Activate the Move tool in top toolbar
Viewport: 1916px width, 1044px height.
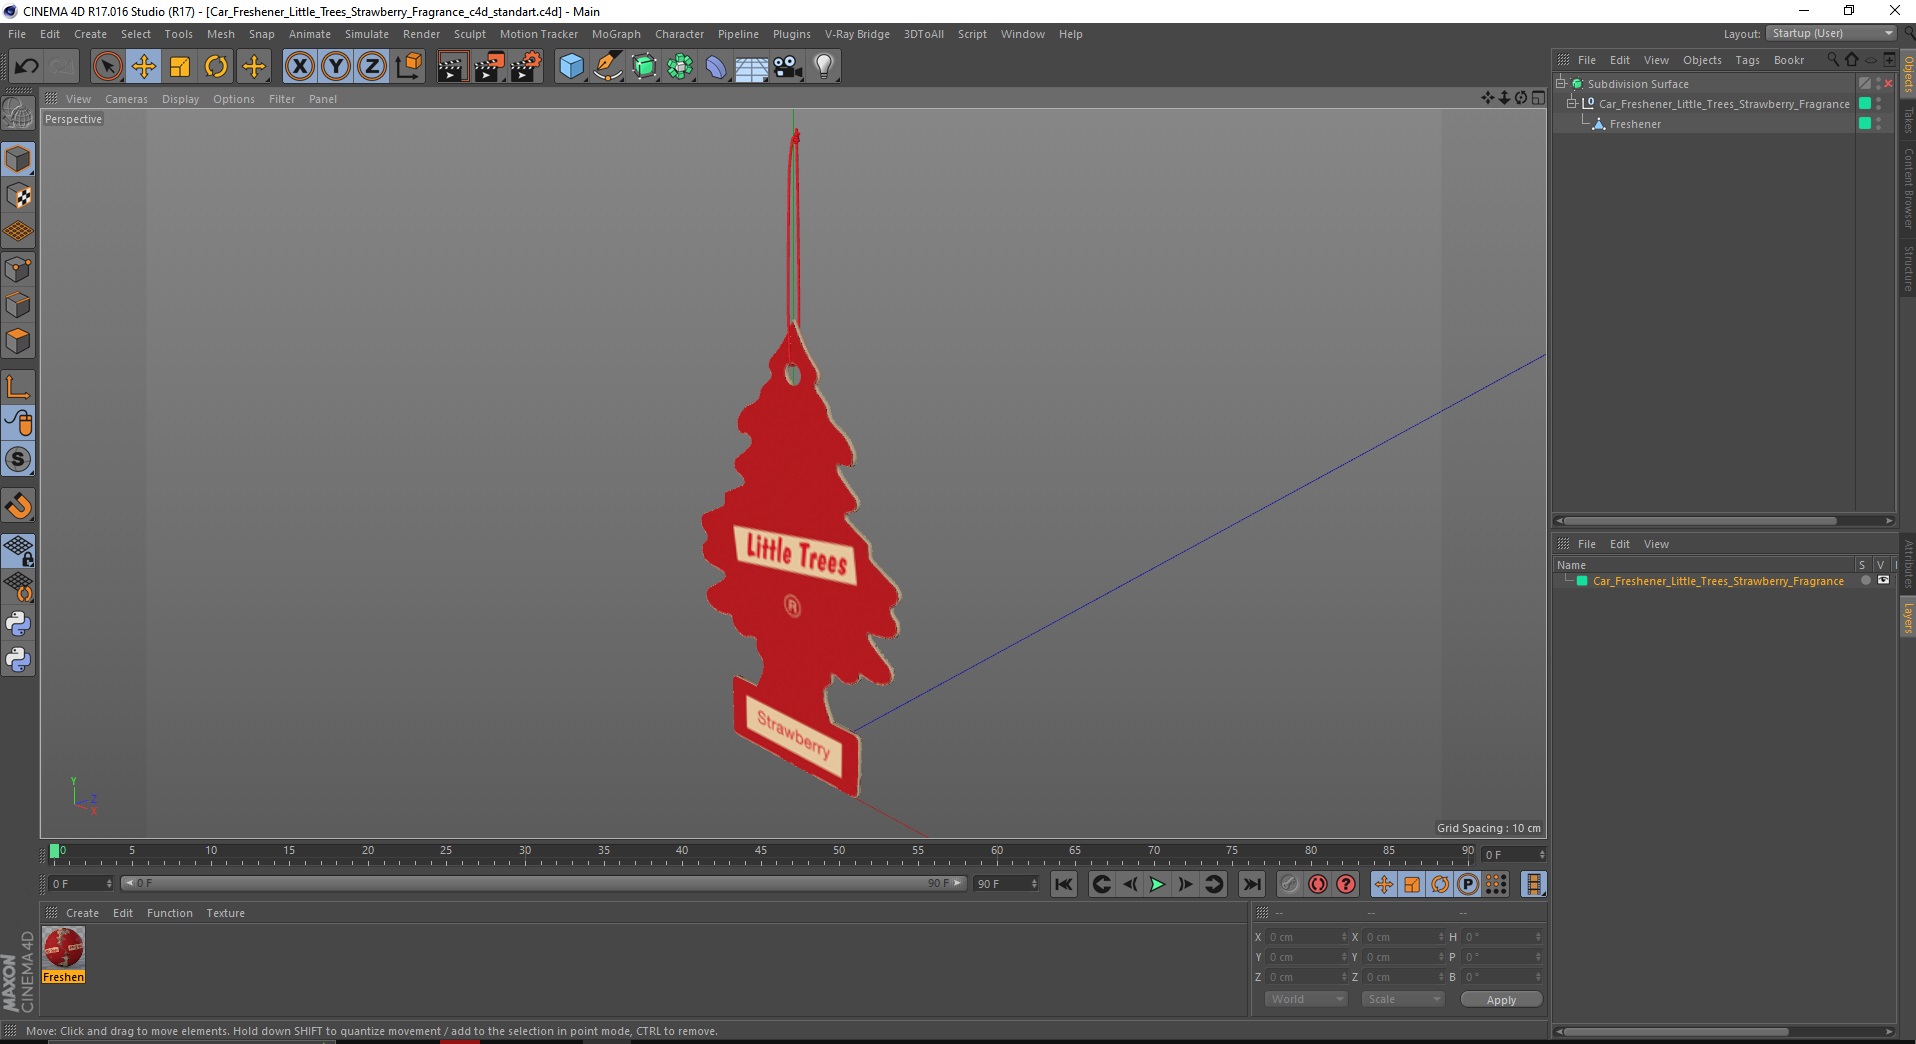click(144, 67)
